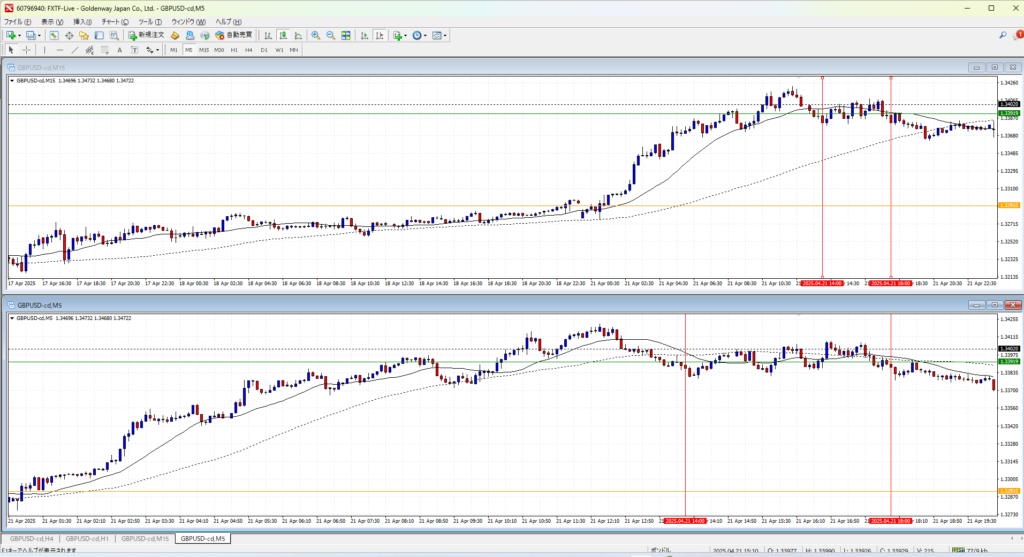Screen dimensions: 1024x557
Task: Tile chart windows with the tile icon
Action: pos(346,35)
